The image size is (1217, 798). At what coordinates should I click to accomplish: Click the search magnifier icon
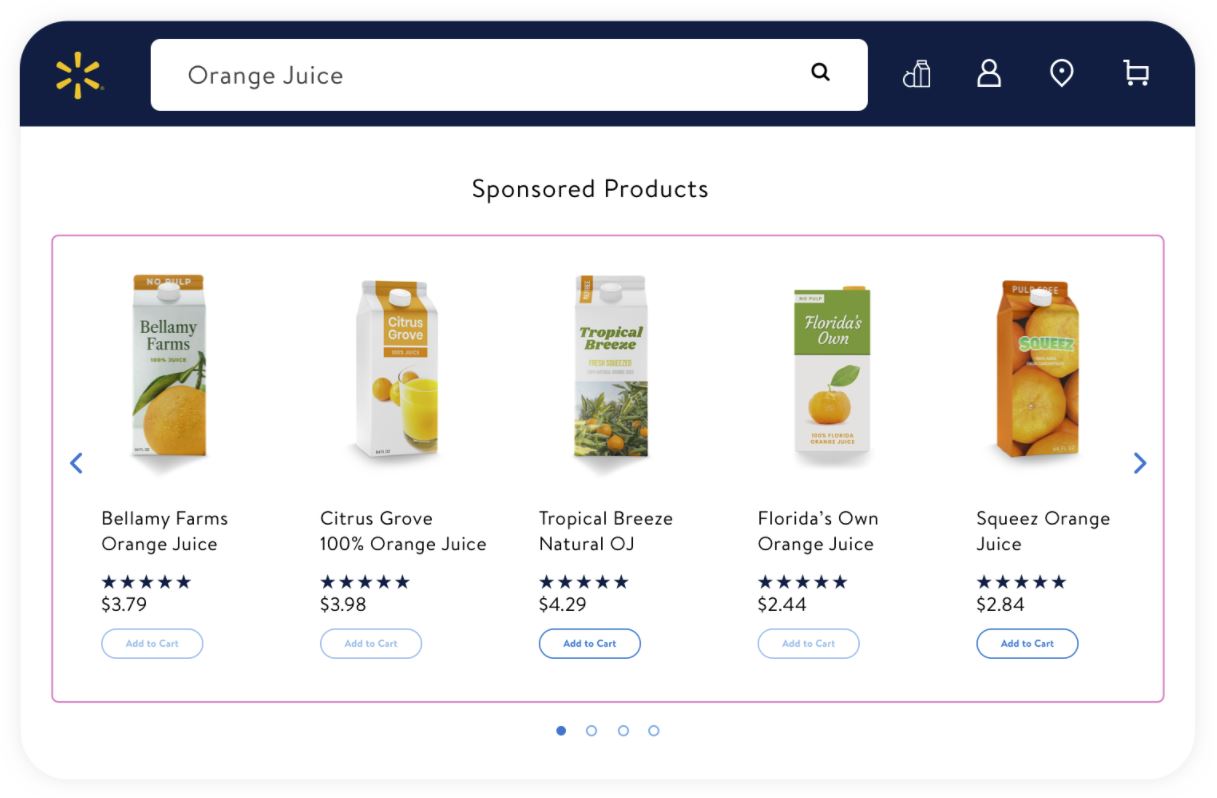[820, 72]
